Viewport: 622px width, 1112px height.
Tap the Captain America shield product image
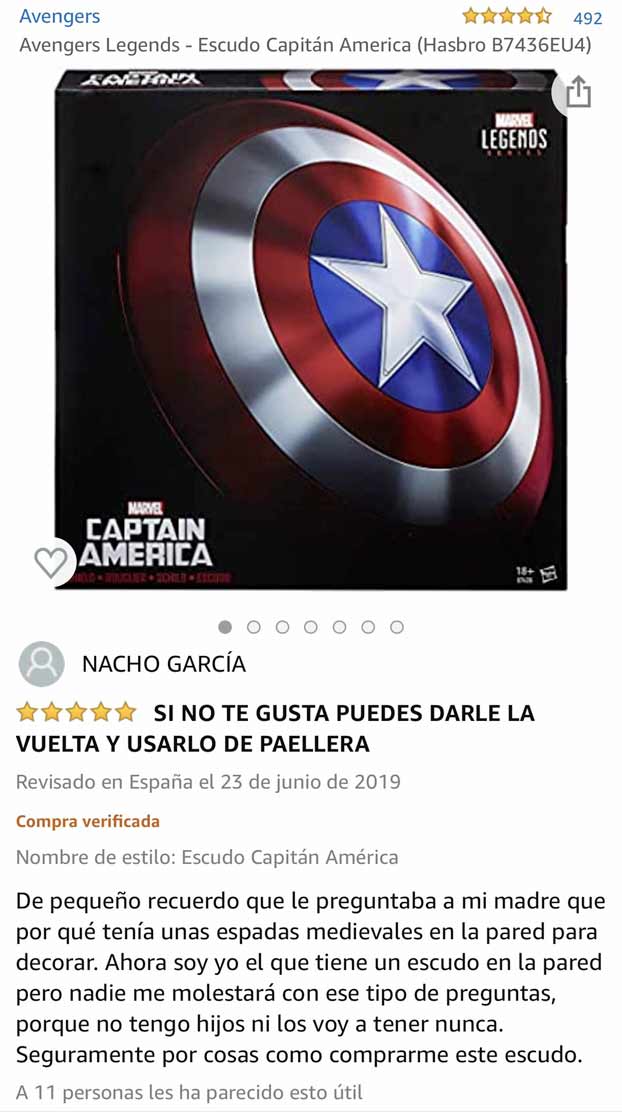311,329
